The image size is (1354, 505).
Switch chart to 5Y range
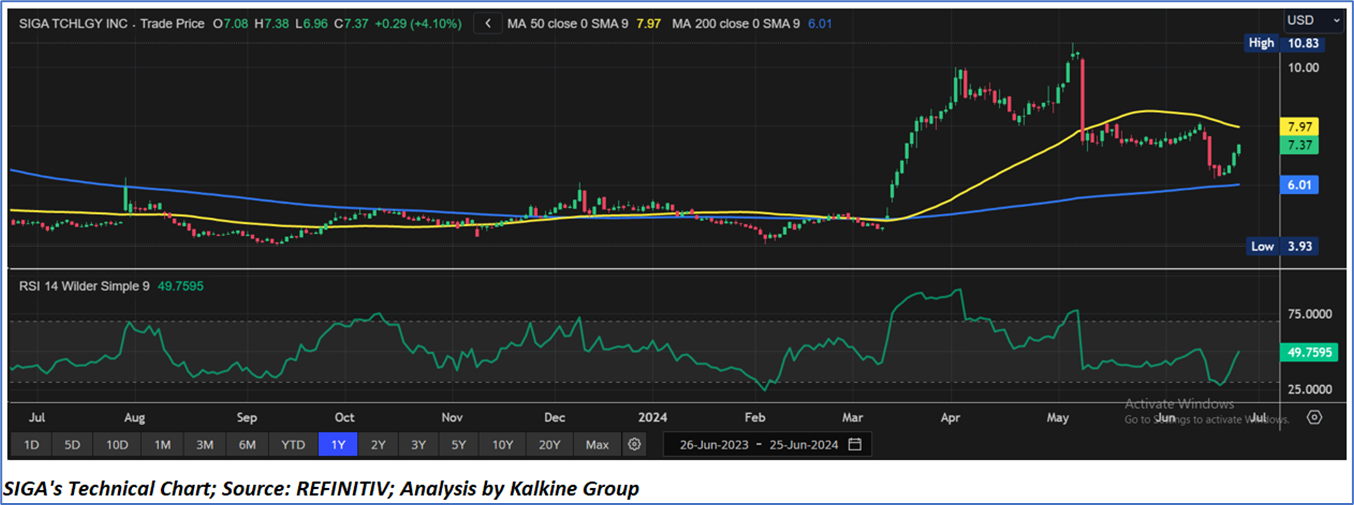click(x=458, y=444)
